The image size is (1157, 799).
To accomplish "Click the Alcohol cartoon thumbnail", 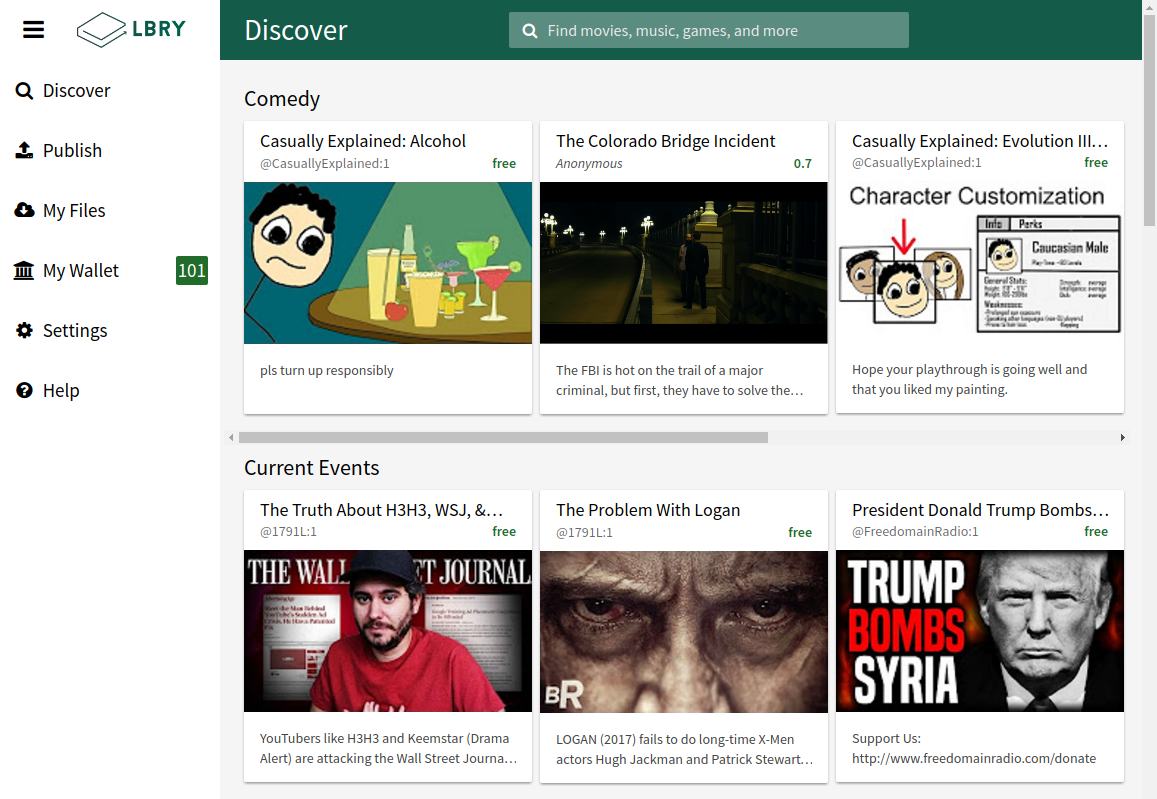I will pyautogui.click(x=388, y=263).
